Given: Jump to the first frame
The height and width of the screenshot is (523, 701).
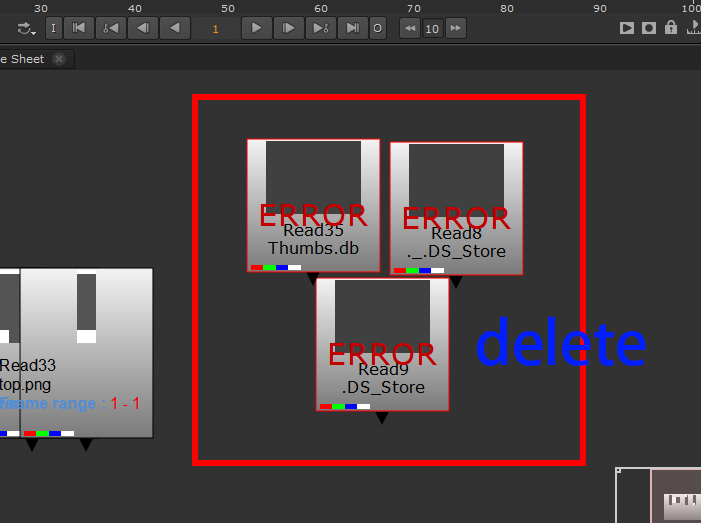Looking at the screenshot, I should (x=79, y=28).
